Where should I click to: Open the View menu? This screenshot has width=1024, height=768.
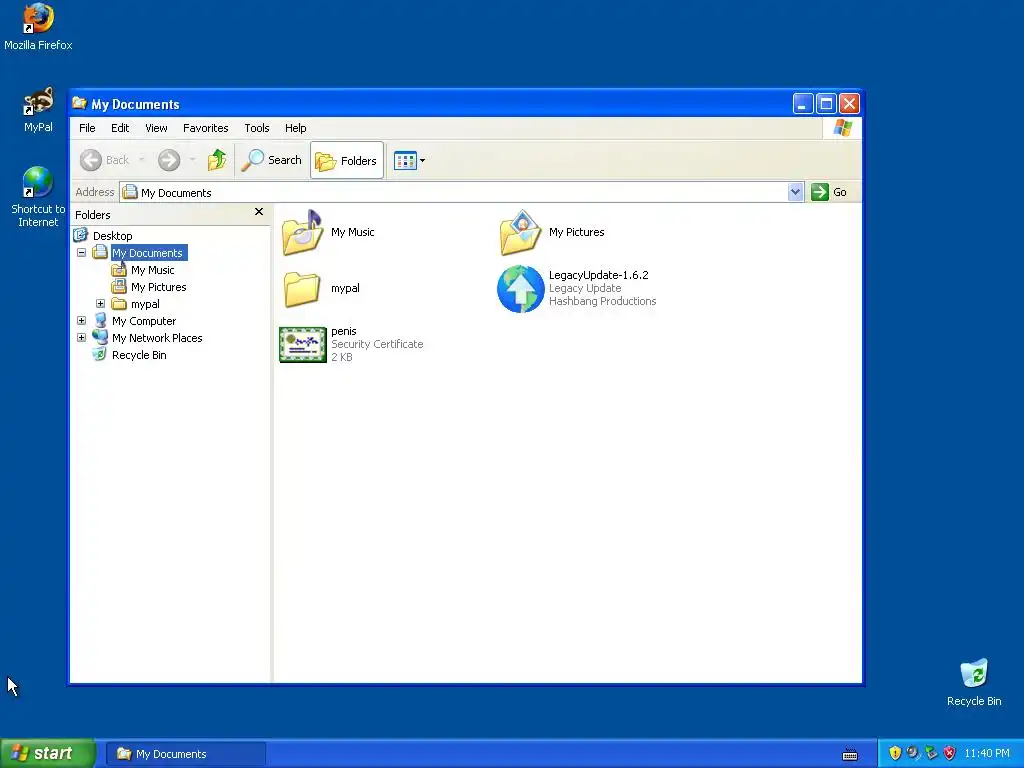pos(156,128)
